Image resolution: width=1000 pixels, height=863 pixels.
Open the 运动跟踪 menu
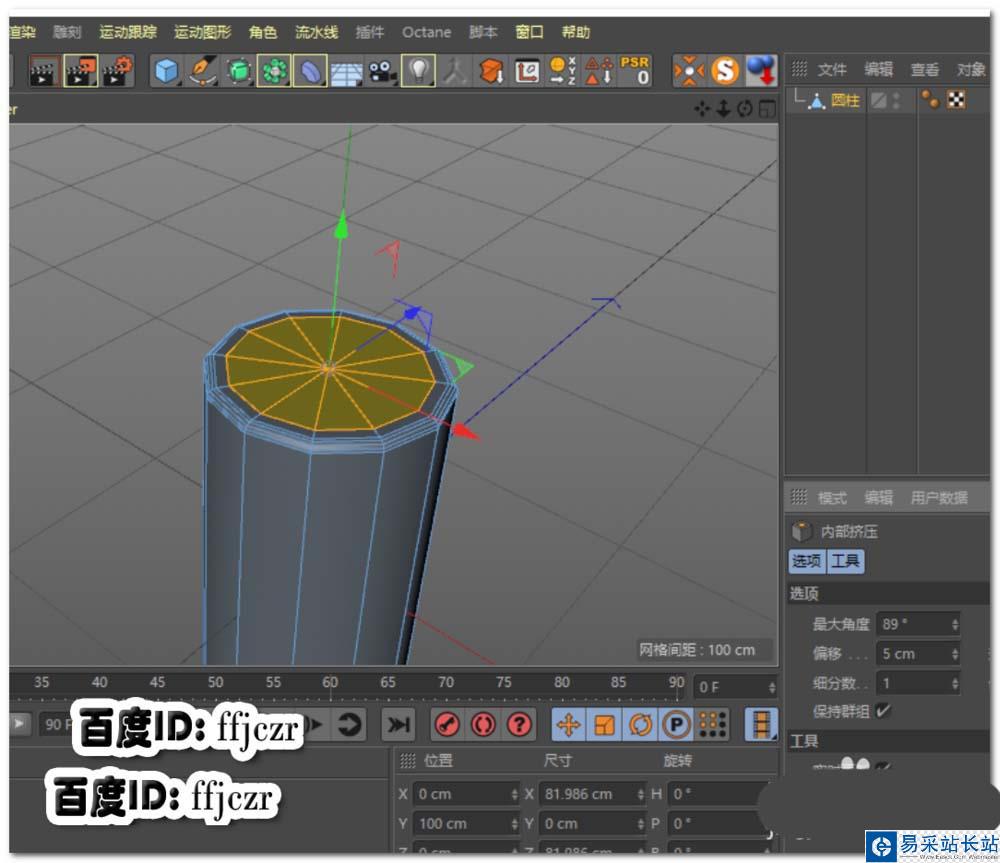(128, 32)
